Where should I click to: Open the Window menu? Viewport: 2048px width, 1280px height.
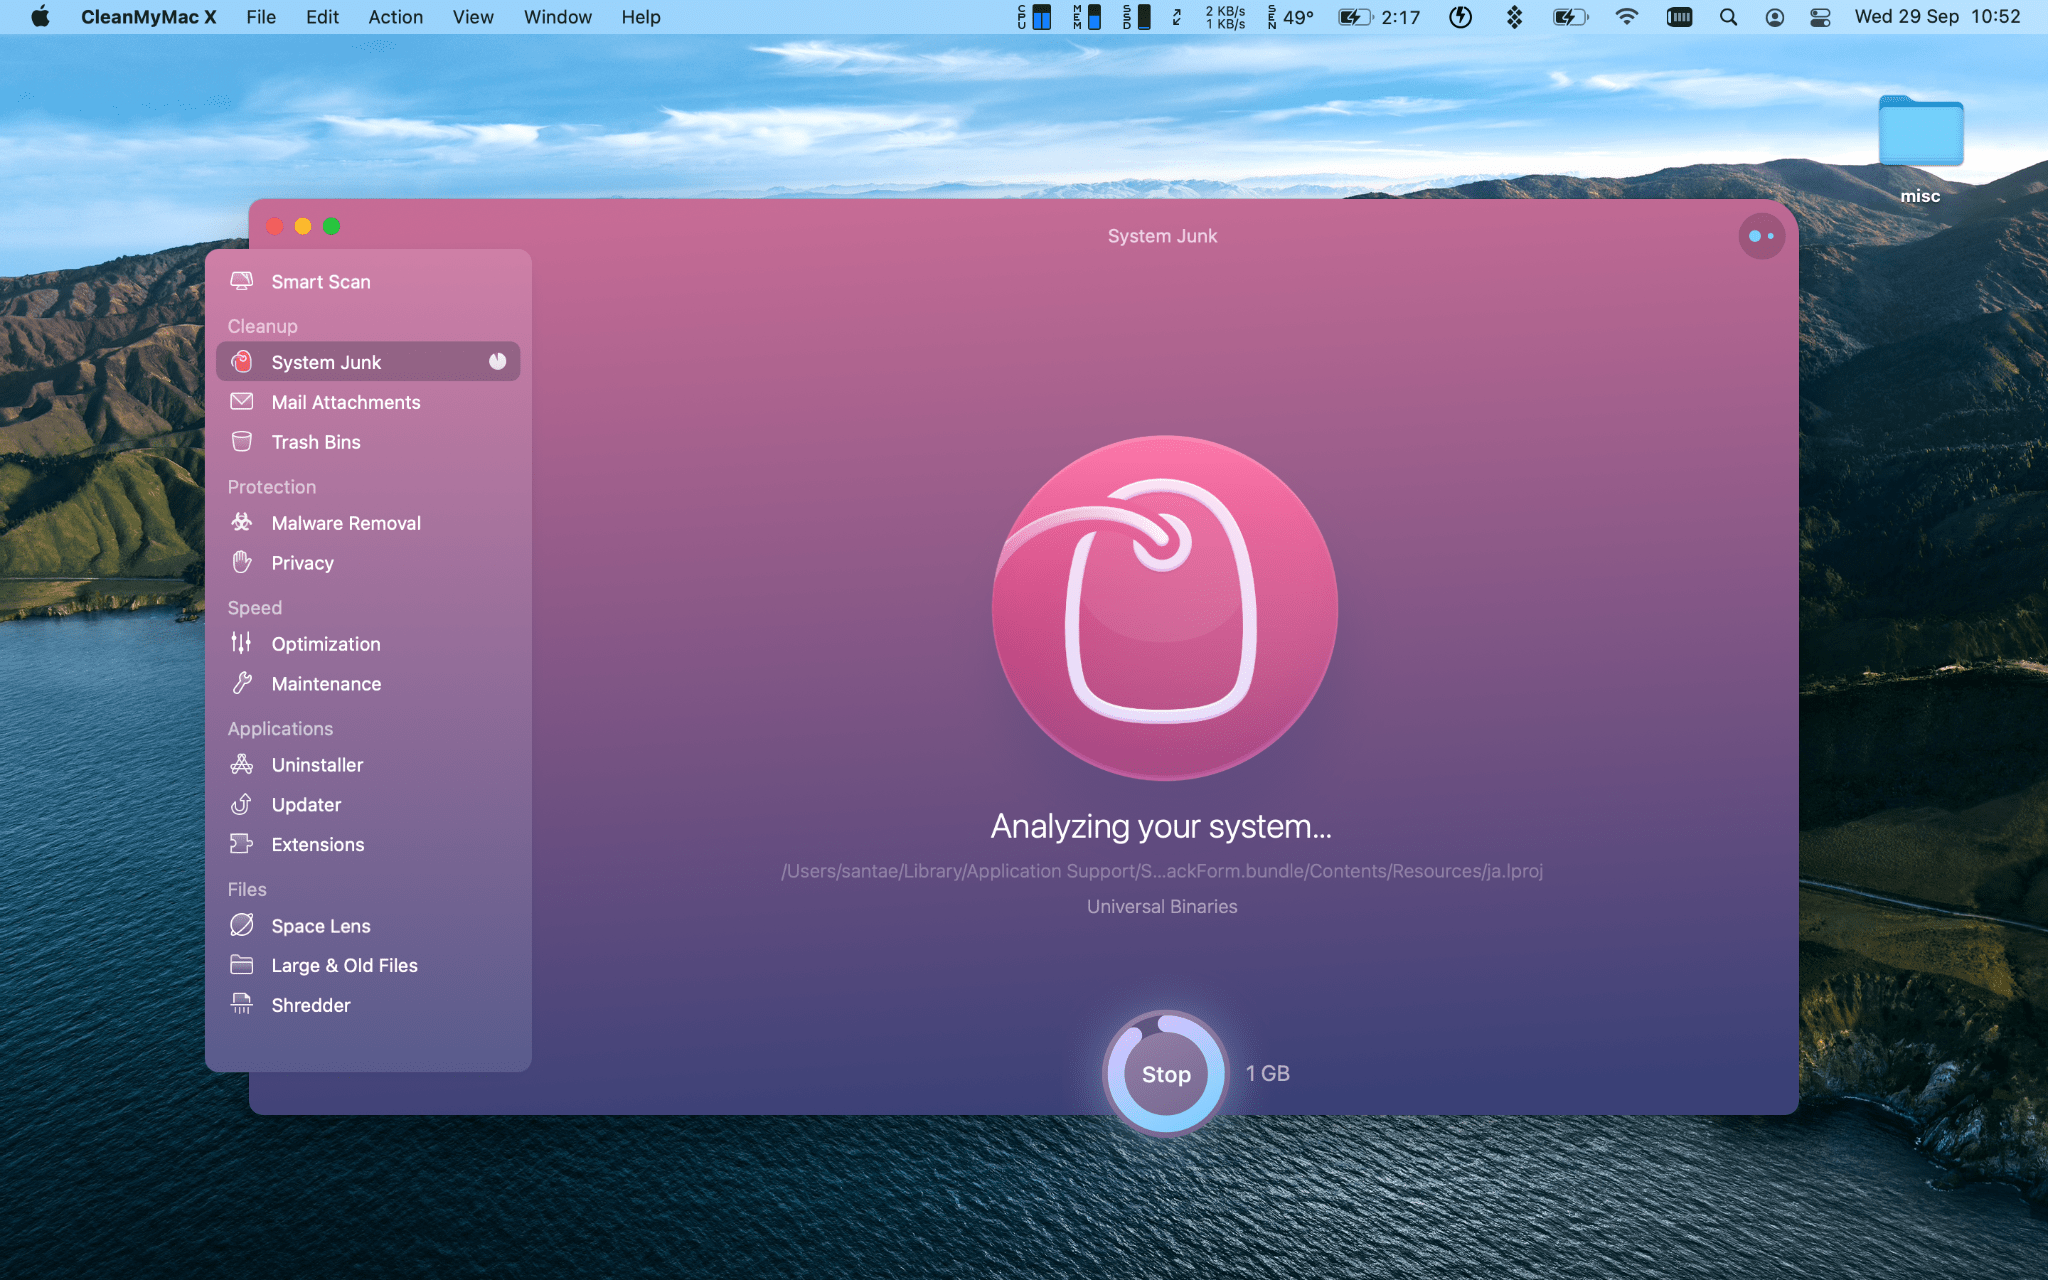coord(558,17)
